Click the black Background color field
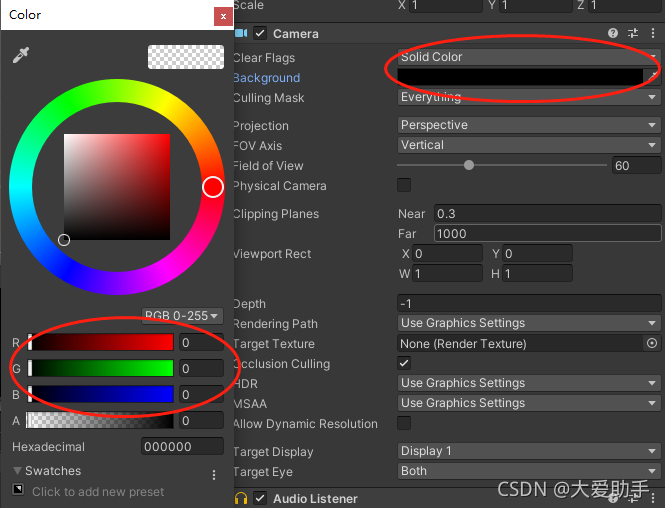 coord(520,77)
